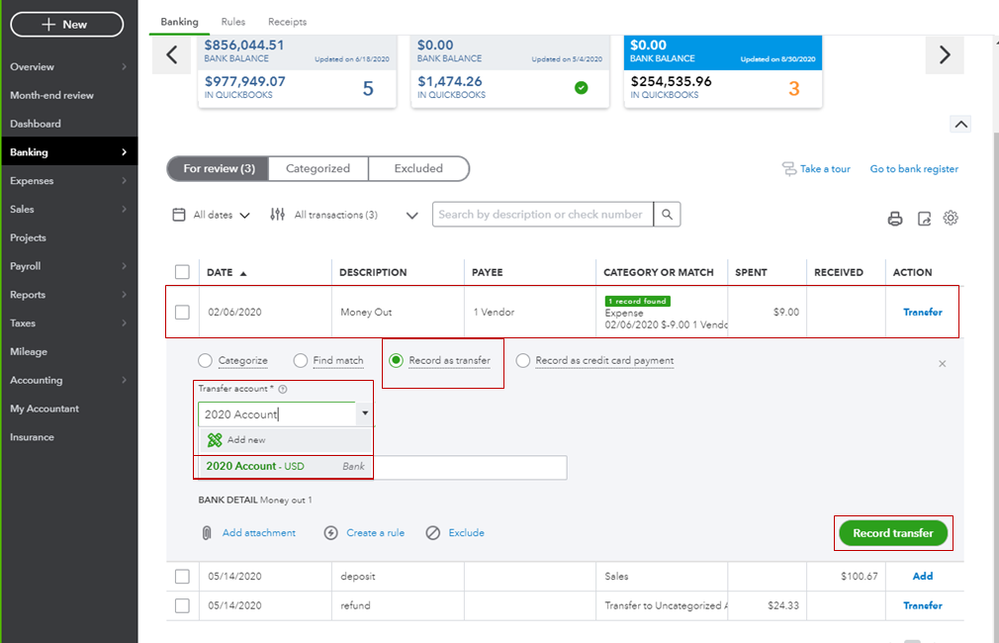Click the export icon
This screenshot has height=643, width=999.
(x=924, y=219)
